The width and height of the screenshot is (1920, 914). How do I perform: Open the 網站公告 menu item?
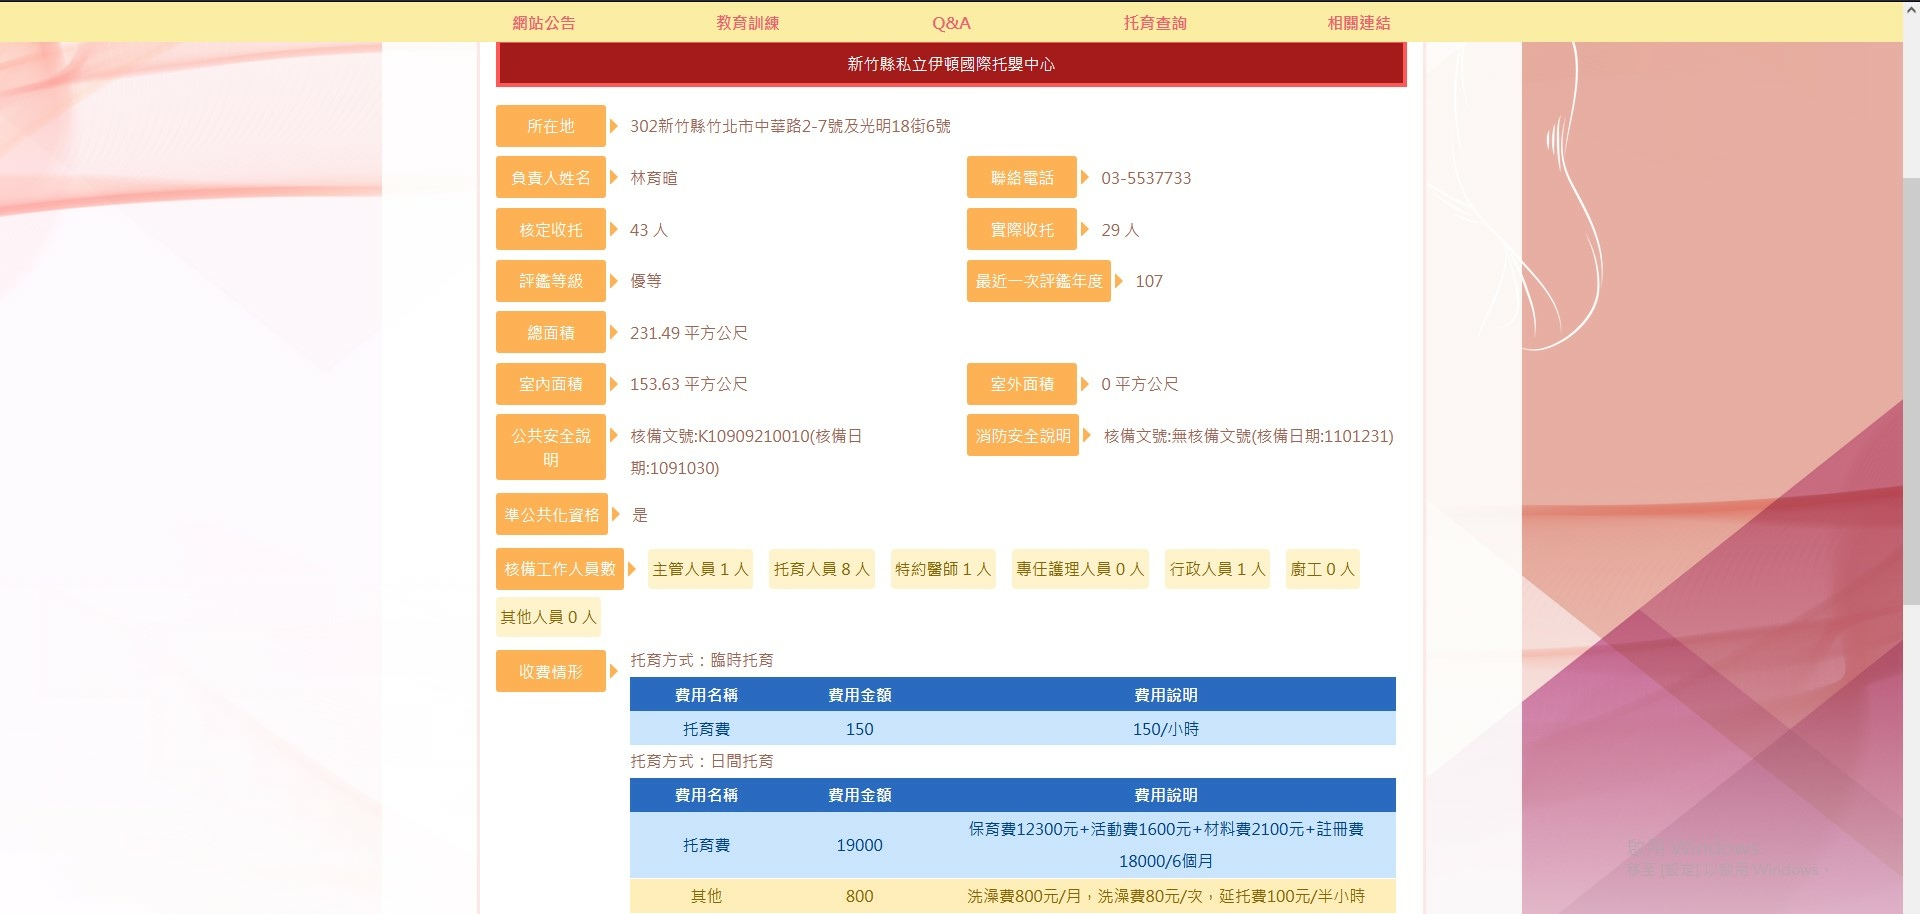coord(544,22)
